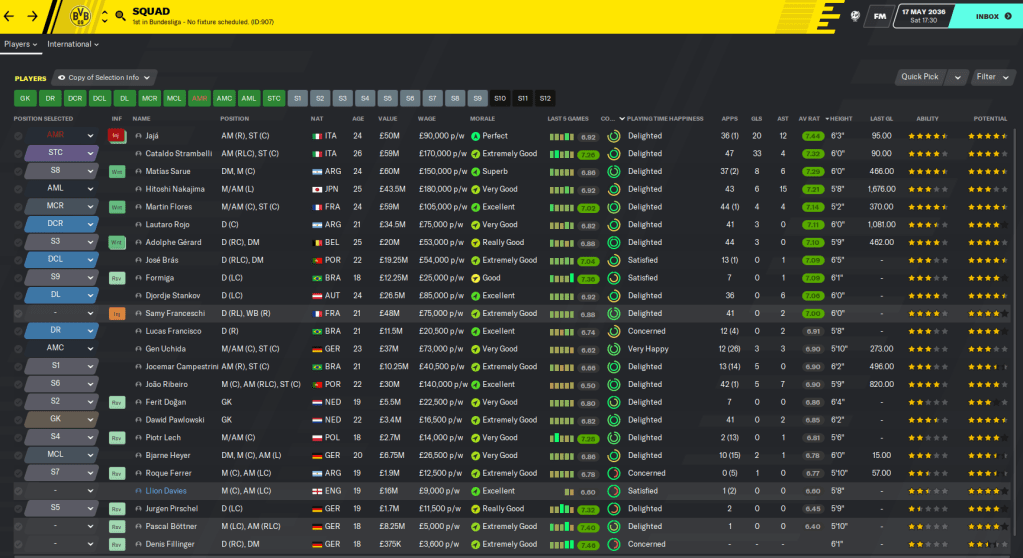The image size is (1023, 558).
Task: Click the Quick Pick button
Action: coord(920,77)
